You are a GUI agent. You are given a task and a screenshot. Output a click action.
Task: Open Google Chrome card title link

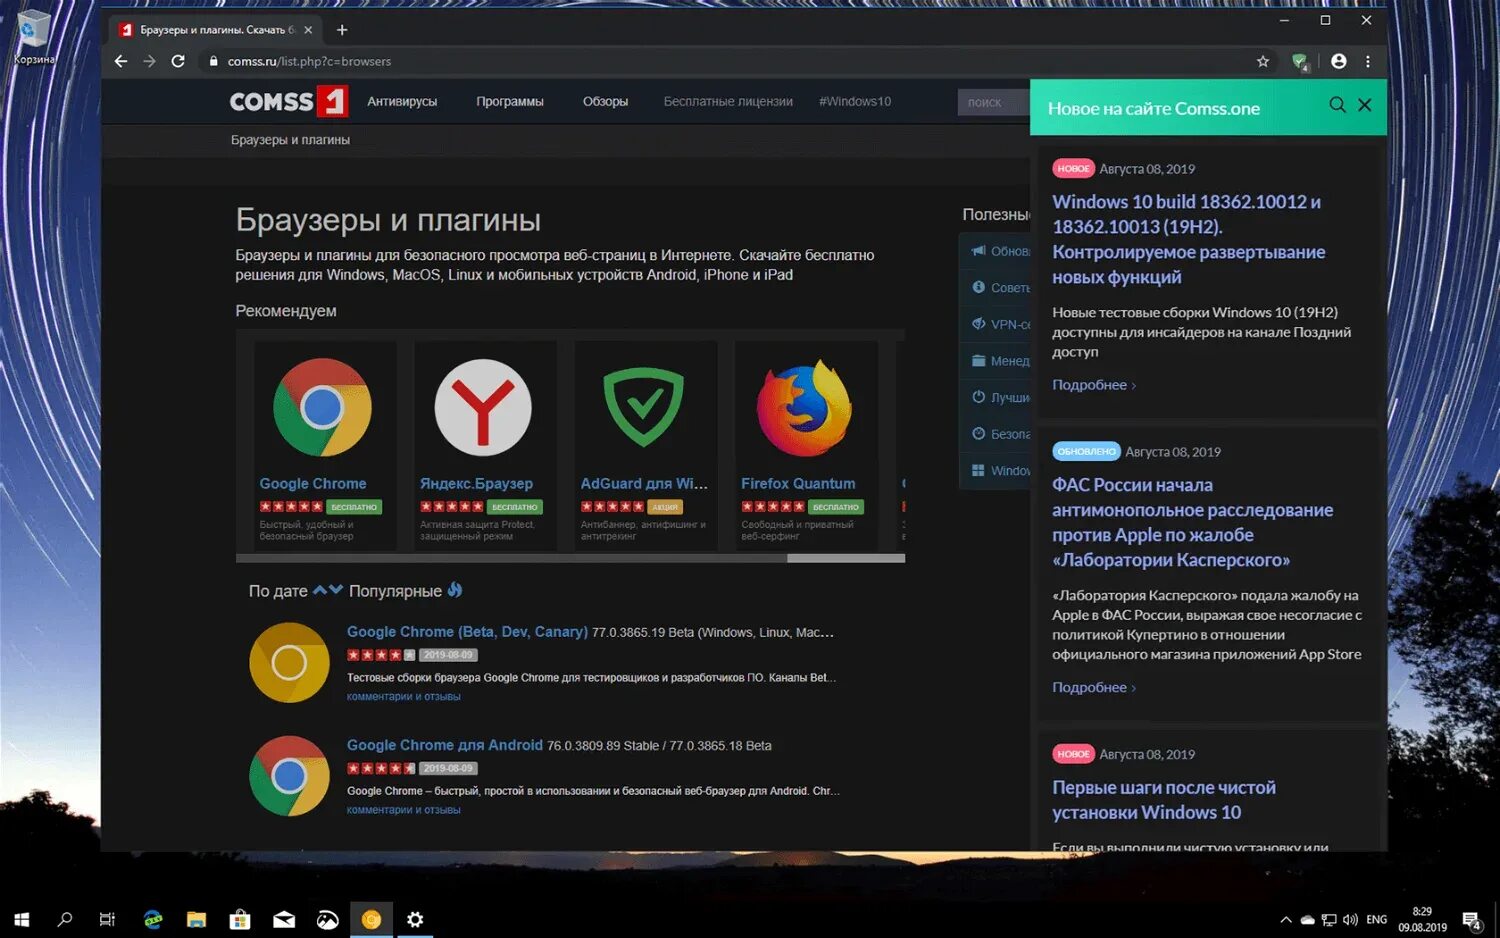click(313, 483)
